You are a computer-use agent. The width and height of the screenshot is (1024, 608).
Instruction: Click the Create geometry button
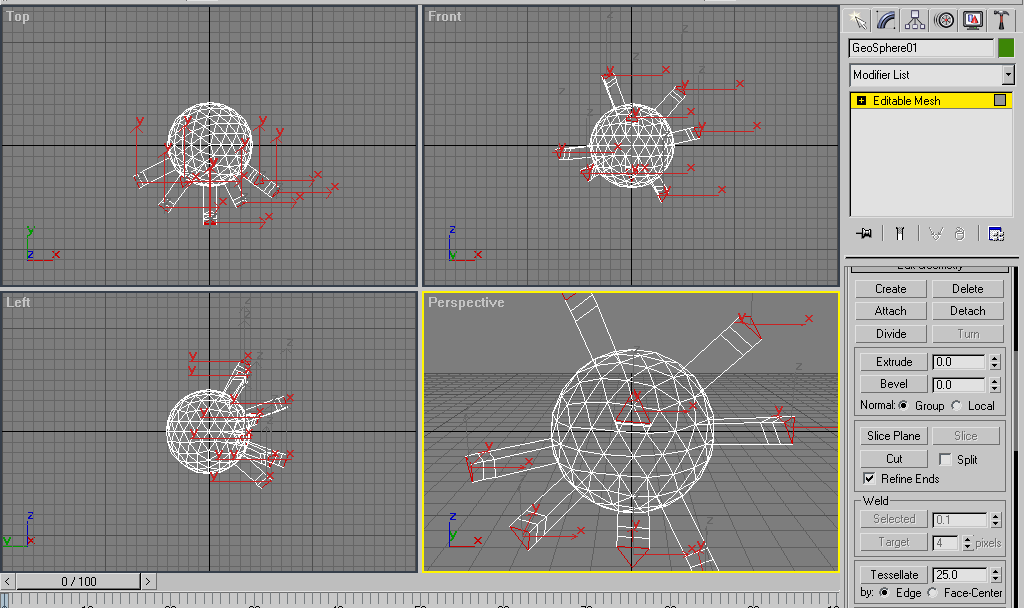tap(891, 289)
